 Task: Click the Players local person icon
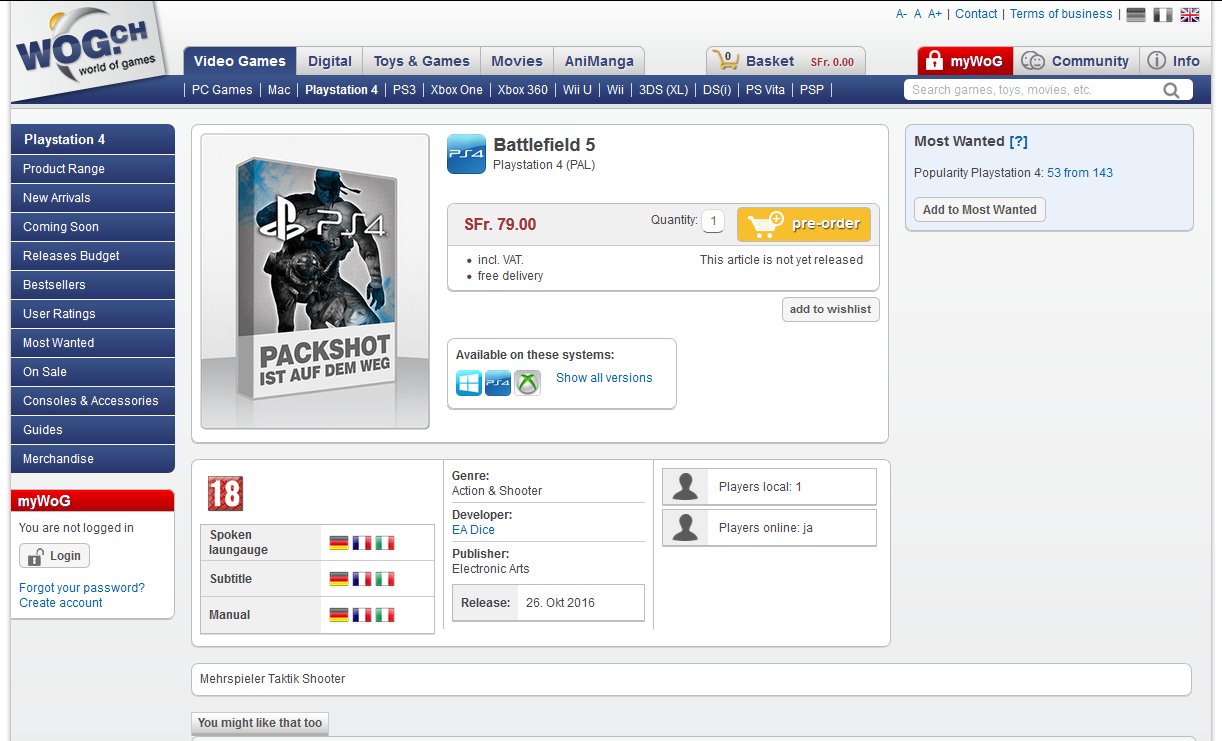coord(685,487)
